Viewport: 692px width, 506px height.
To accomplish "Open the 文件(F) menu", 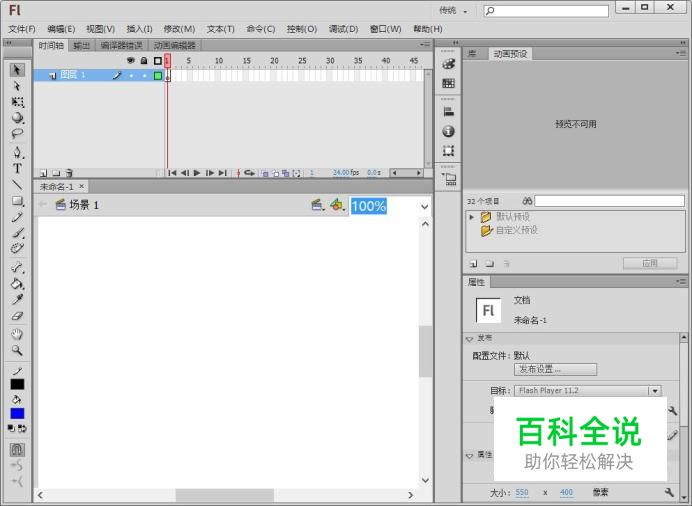I will 22,29.
